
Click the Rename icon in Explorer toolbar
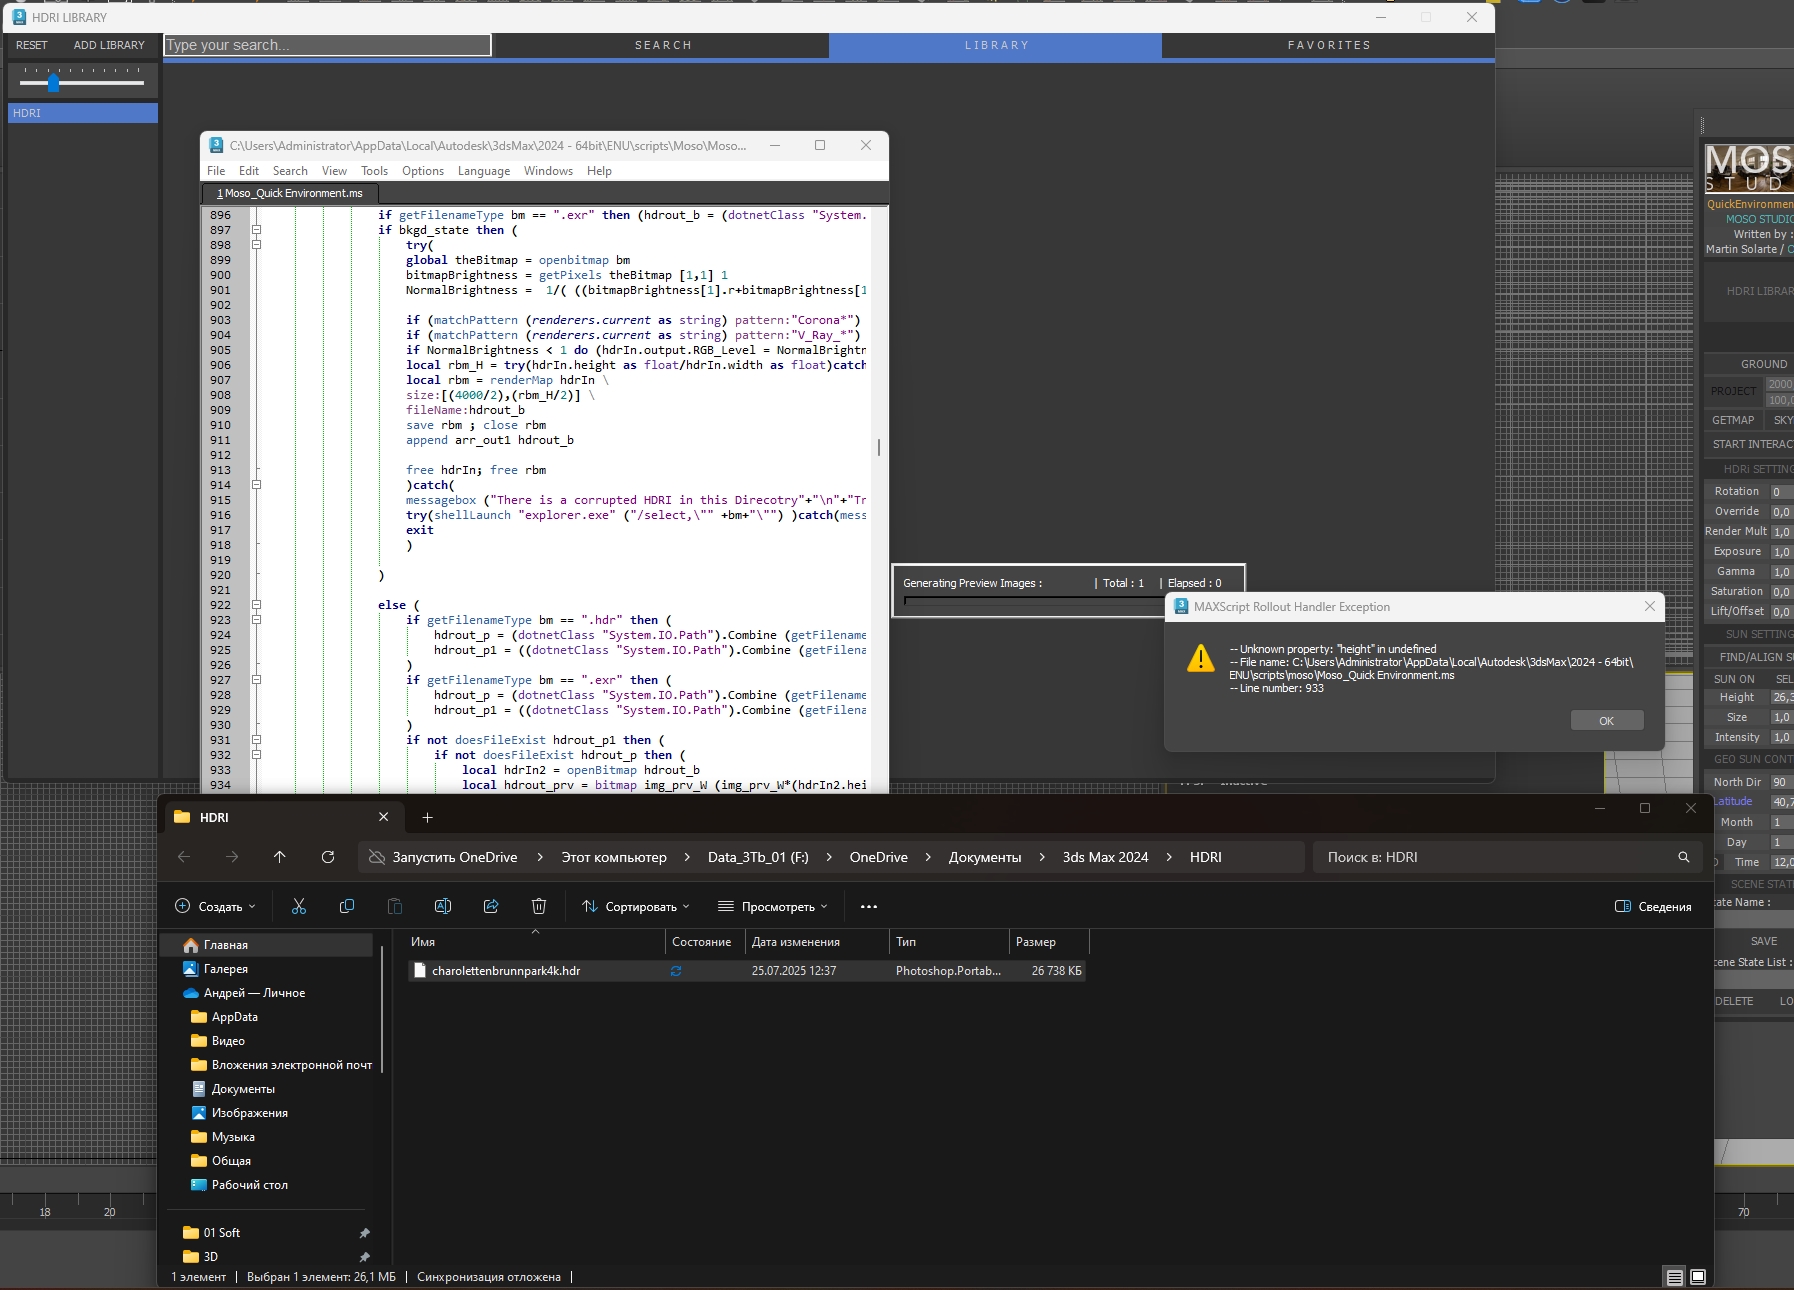[x=443, y=906]
